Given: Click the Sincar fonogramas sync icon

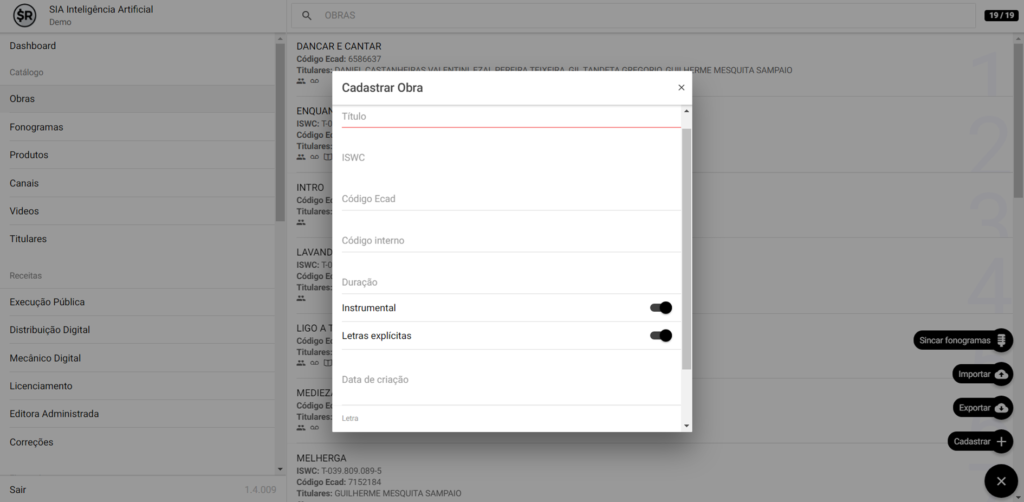Looking at the screenshot, I should (1001, 340).
